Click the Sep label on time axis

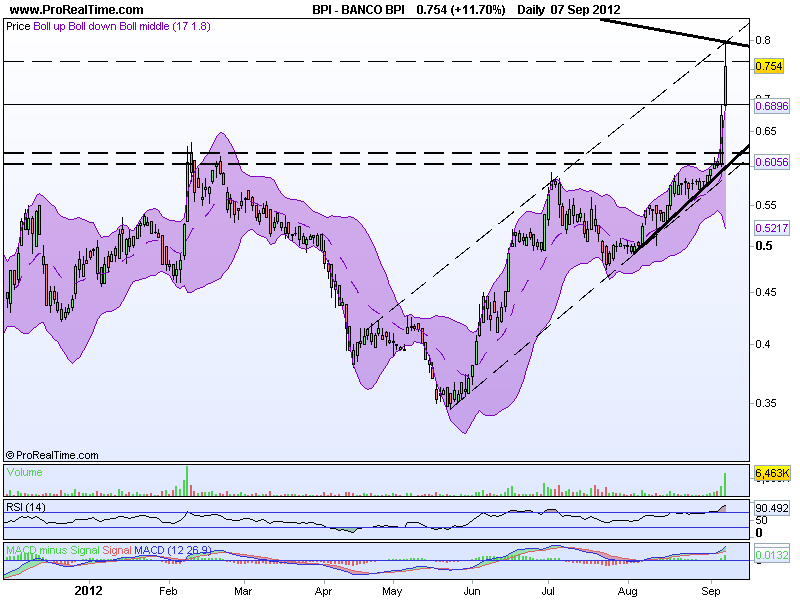[711, 591]
